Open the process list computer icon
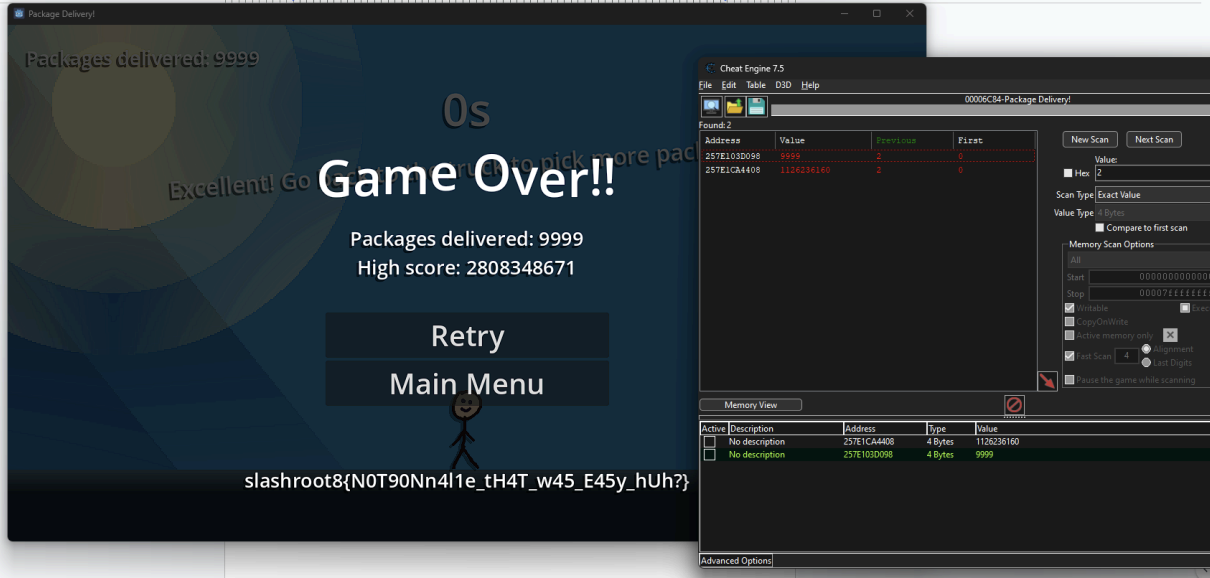This screenshot has height=578, width=1210. [711, 107]
